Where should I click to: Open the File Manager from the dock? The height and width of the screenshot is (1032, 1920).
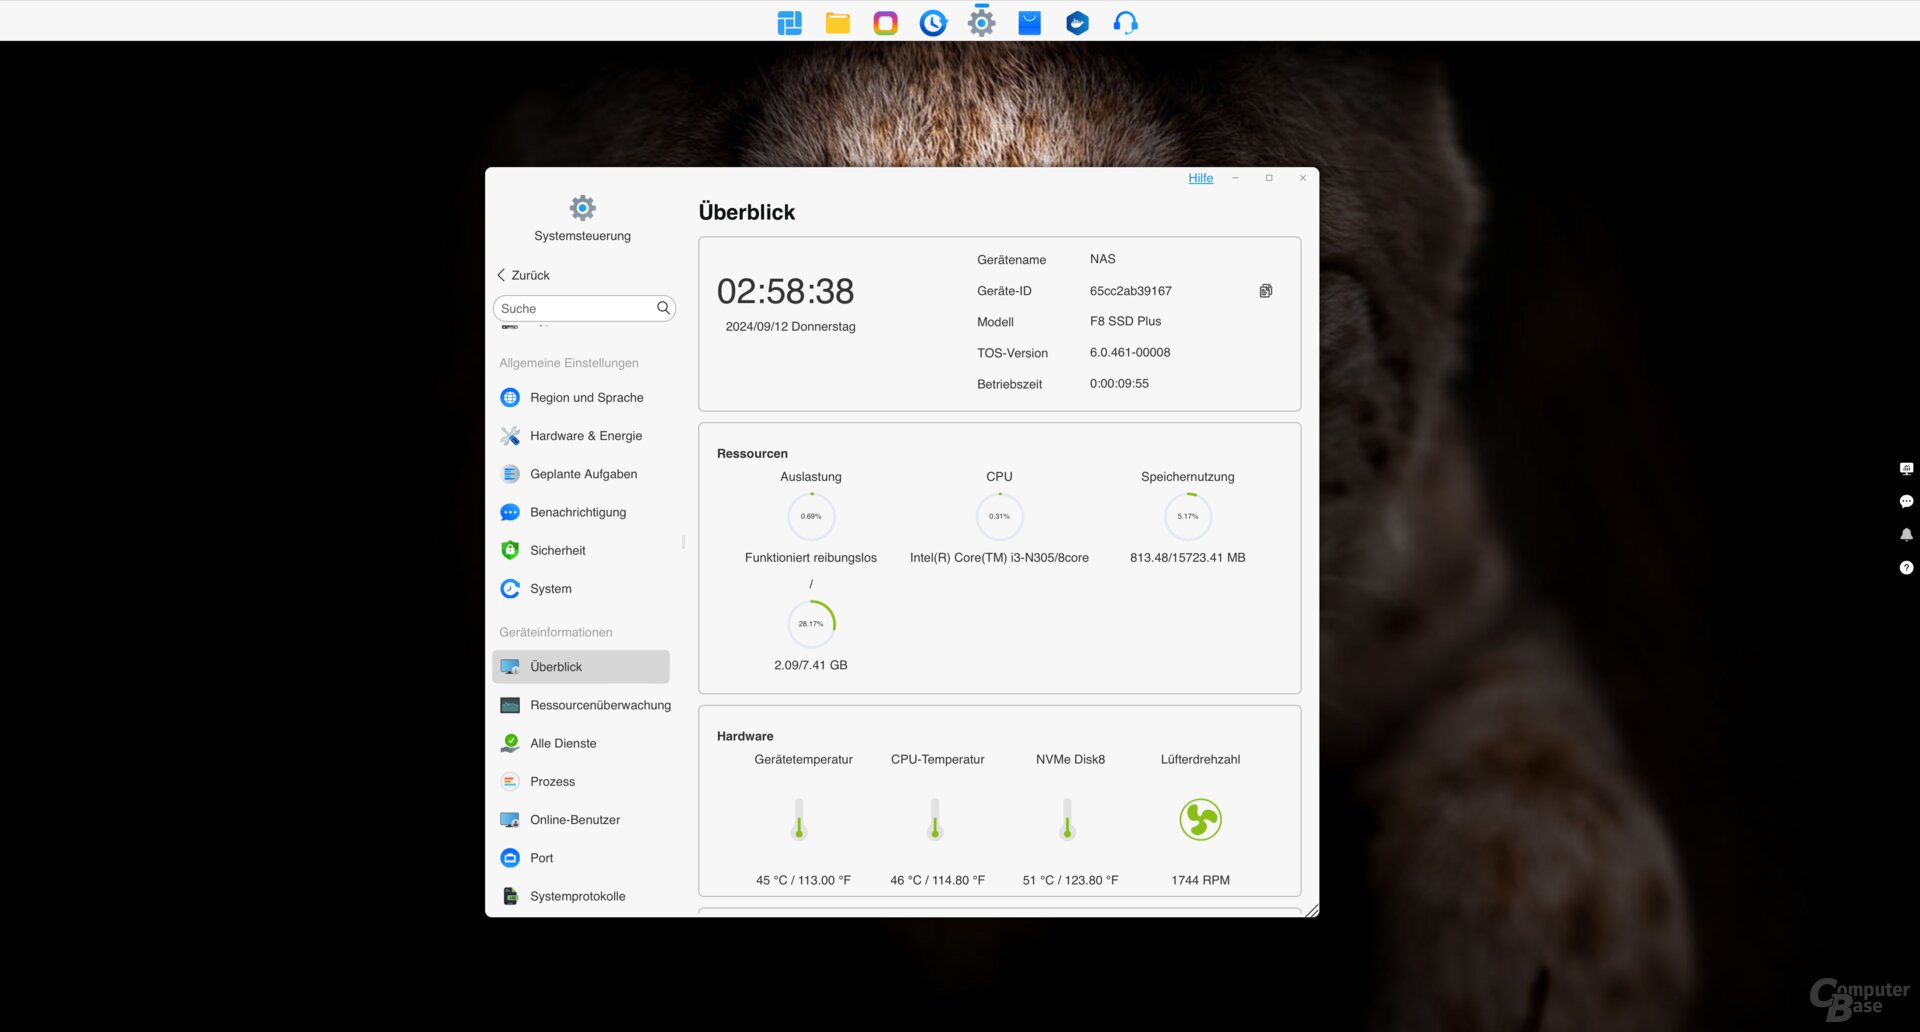point(837,21)
